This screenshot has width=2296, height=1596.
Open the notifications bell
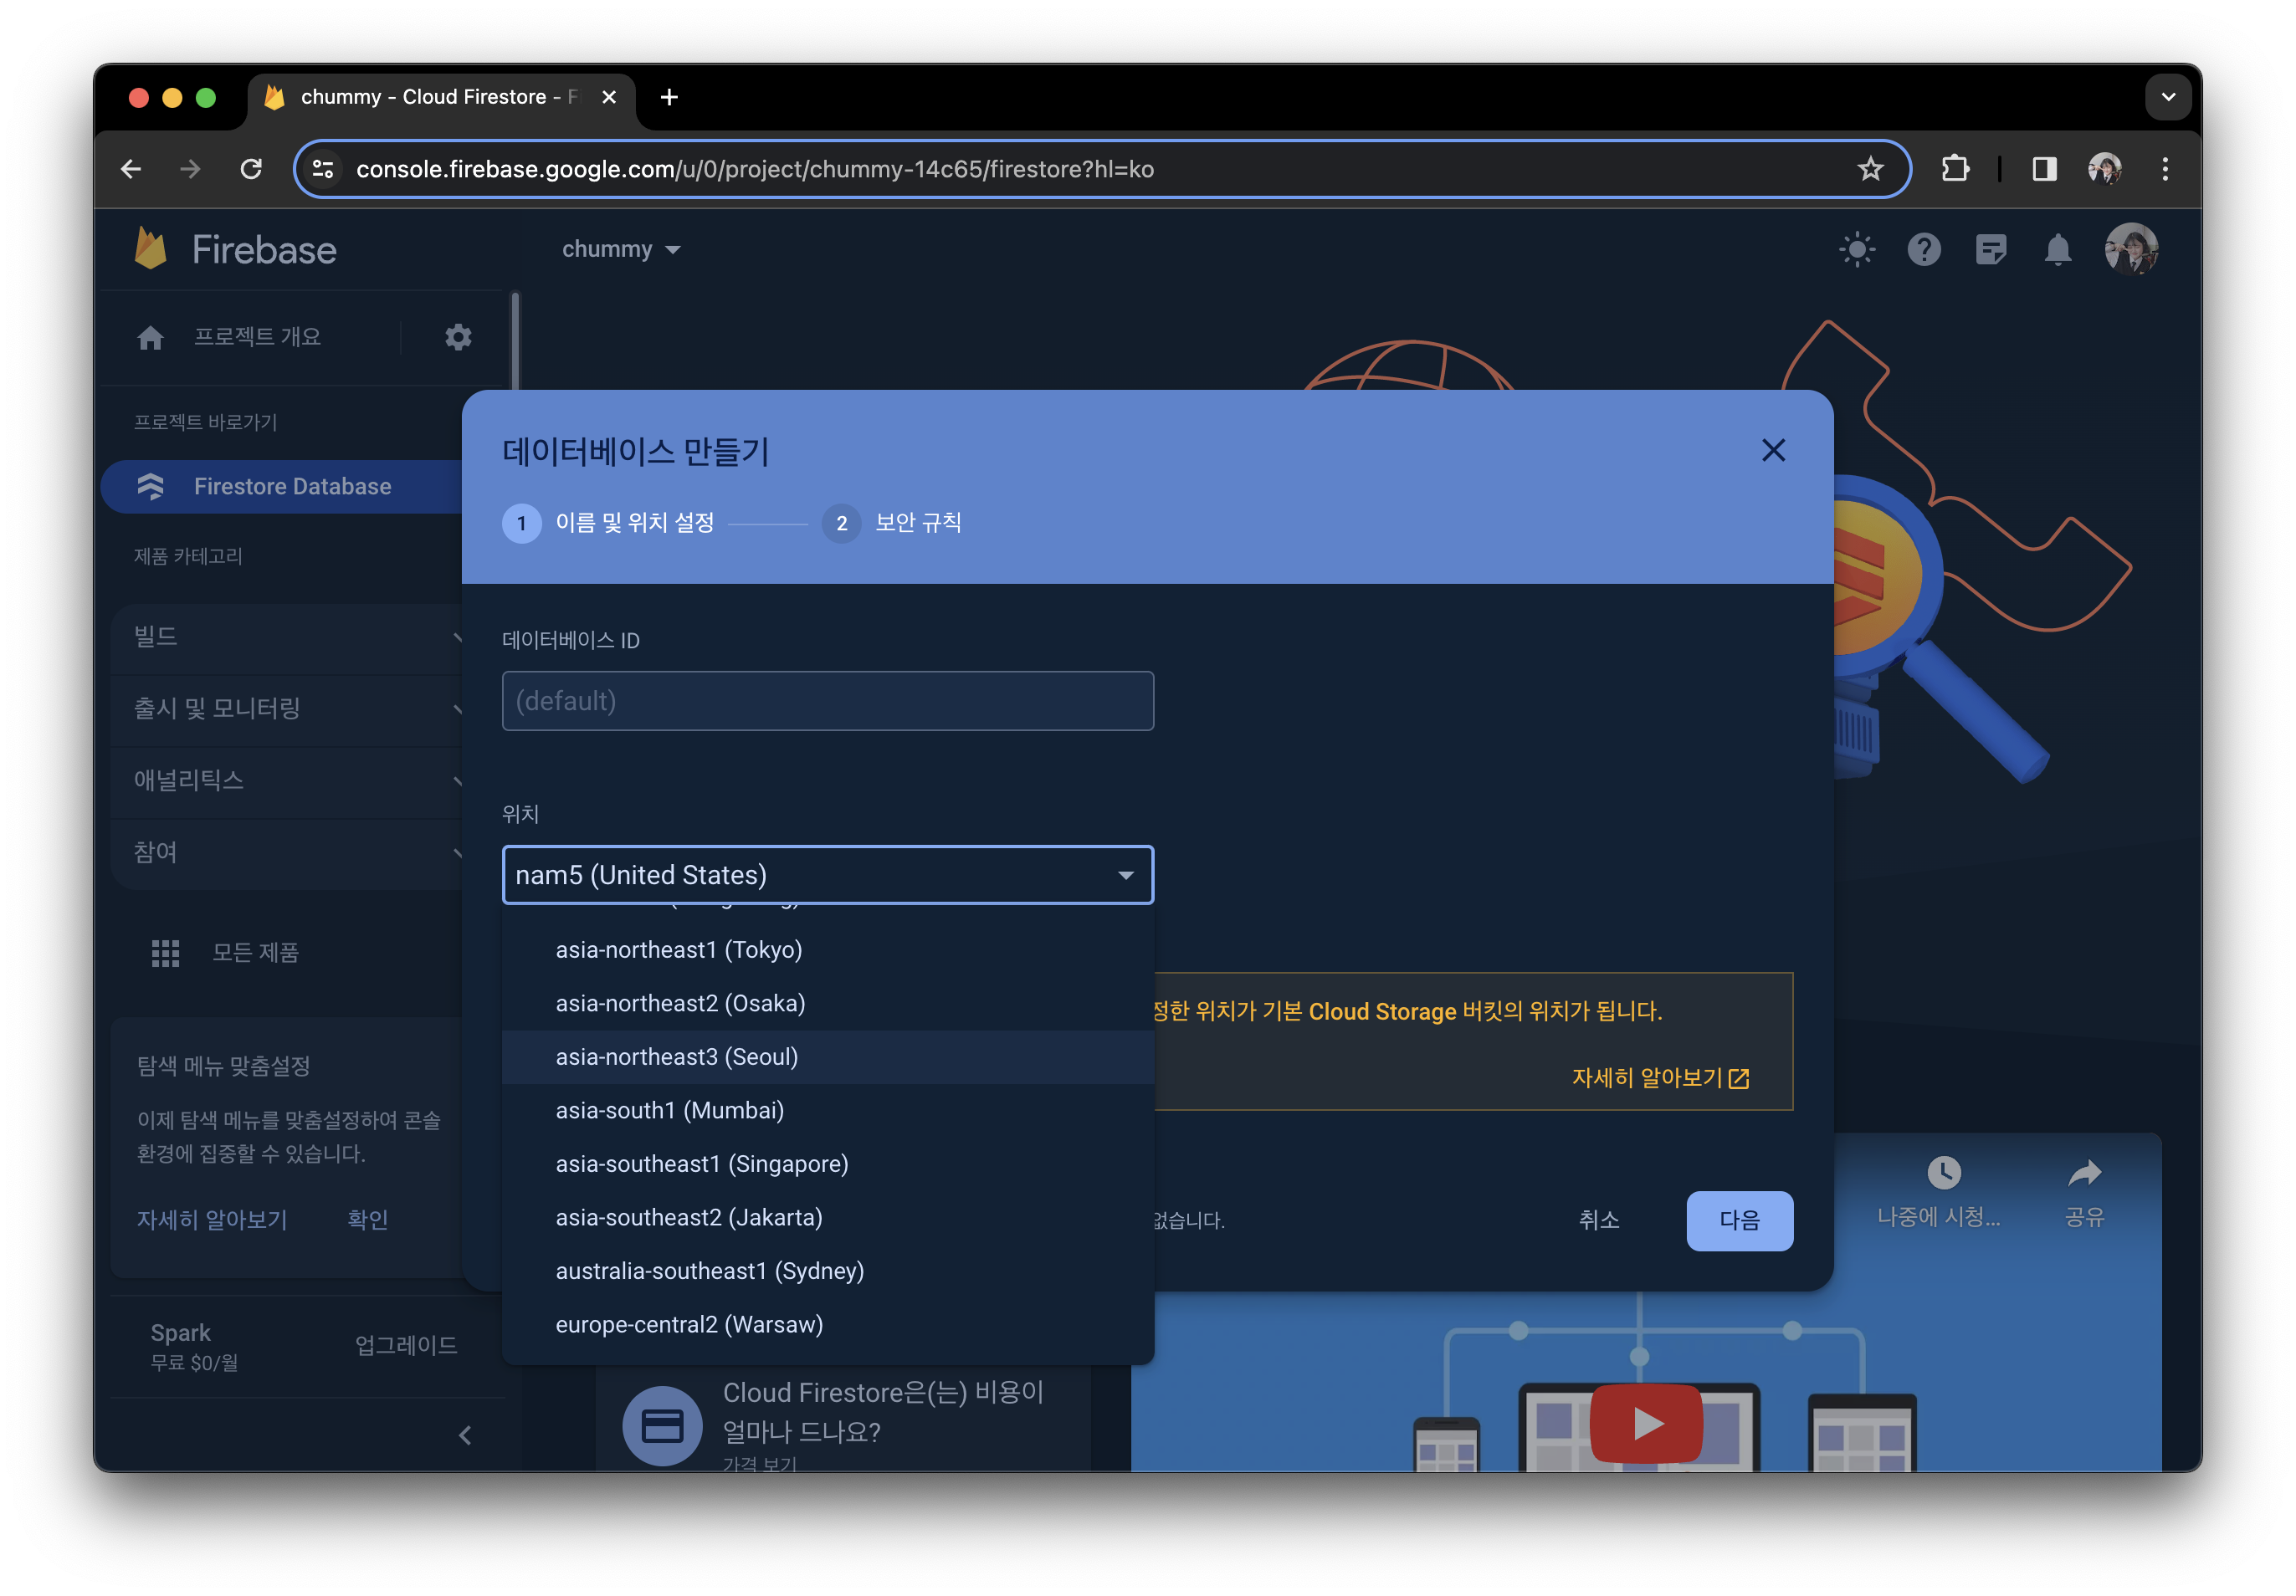(x=2057, y=249)
